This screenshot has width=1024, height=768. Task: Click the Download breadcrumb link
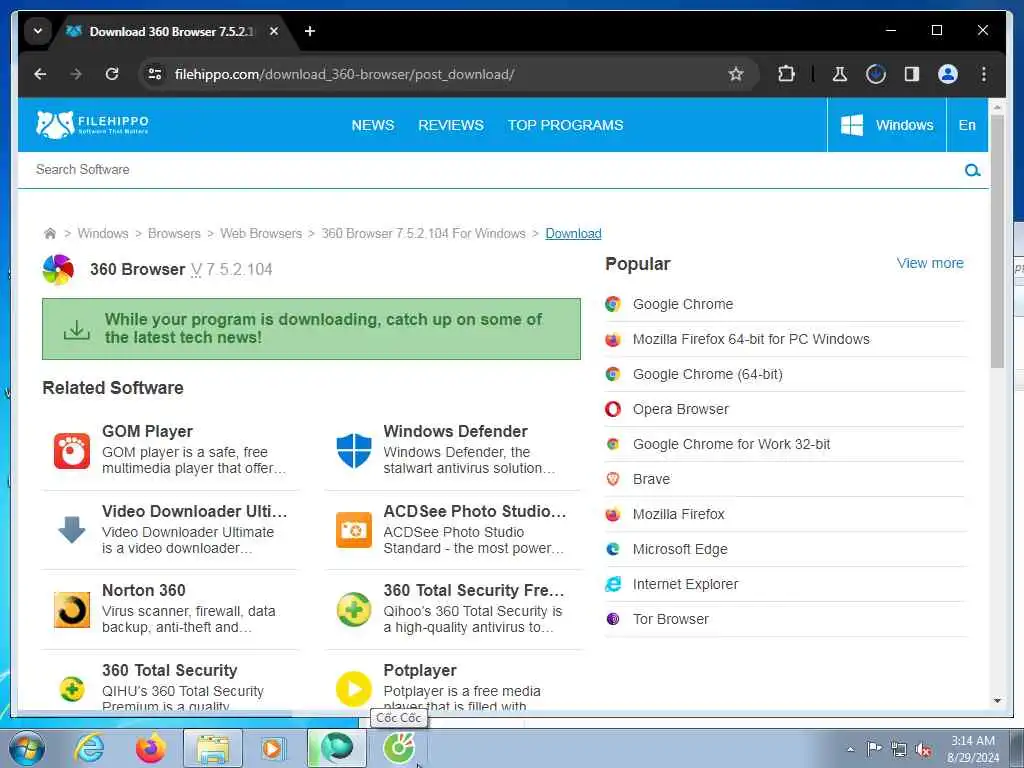tap(573, 234)
